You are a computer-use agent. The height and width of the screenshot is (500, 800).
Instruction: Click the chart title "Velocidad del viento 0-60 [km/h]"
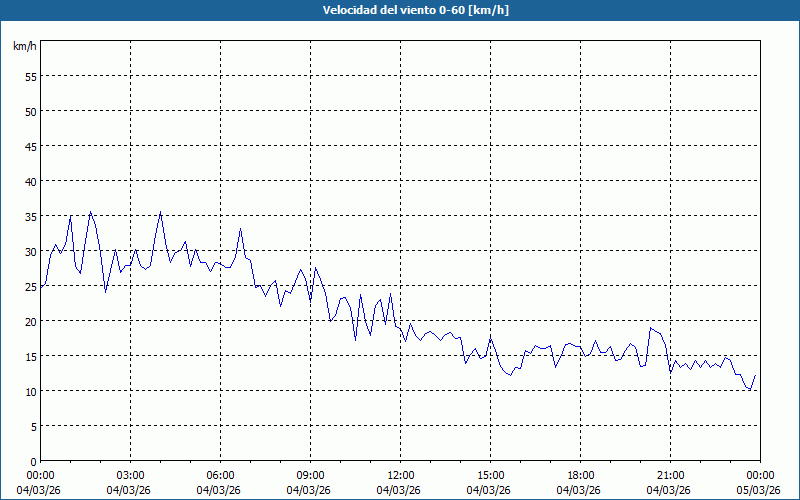400,11
